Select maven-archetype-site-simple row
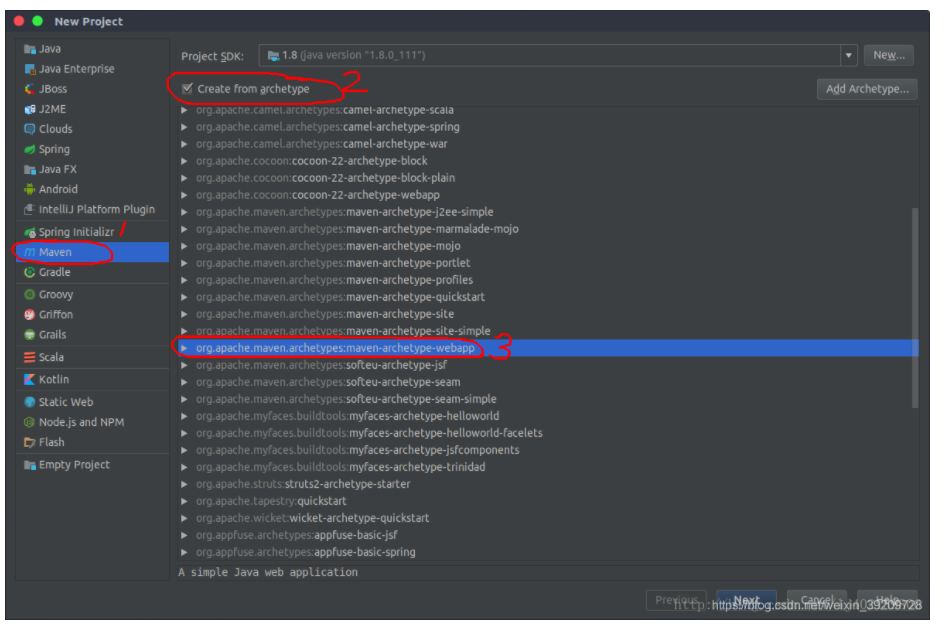This screenshot has height=640, width=945. pyautogui.click(x=548, y=331)
